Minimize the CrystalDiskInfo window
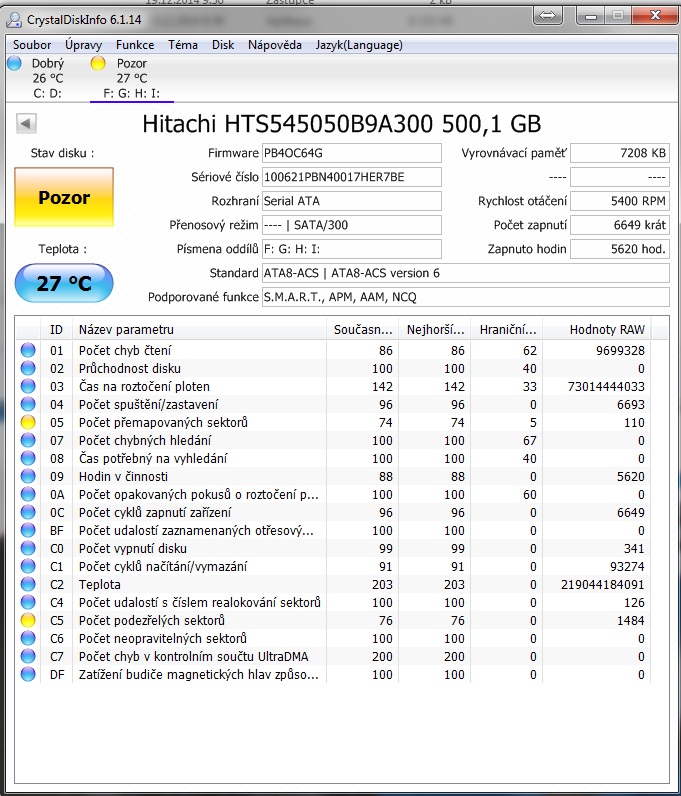The image size is (681, 796). pyautogui.click(x=591, y=16)
